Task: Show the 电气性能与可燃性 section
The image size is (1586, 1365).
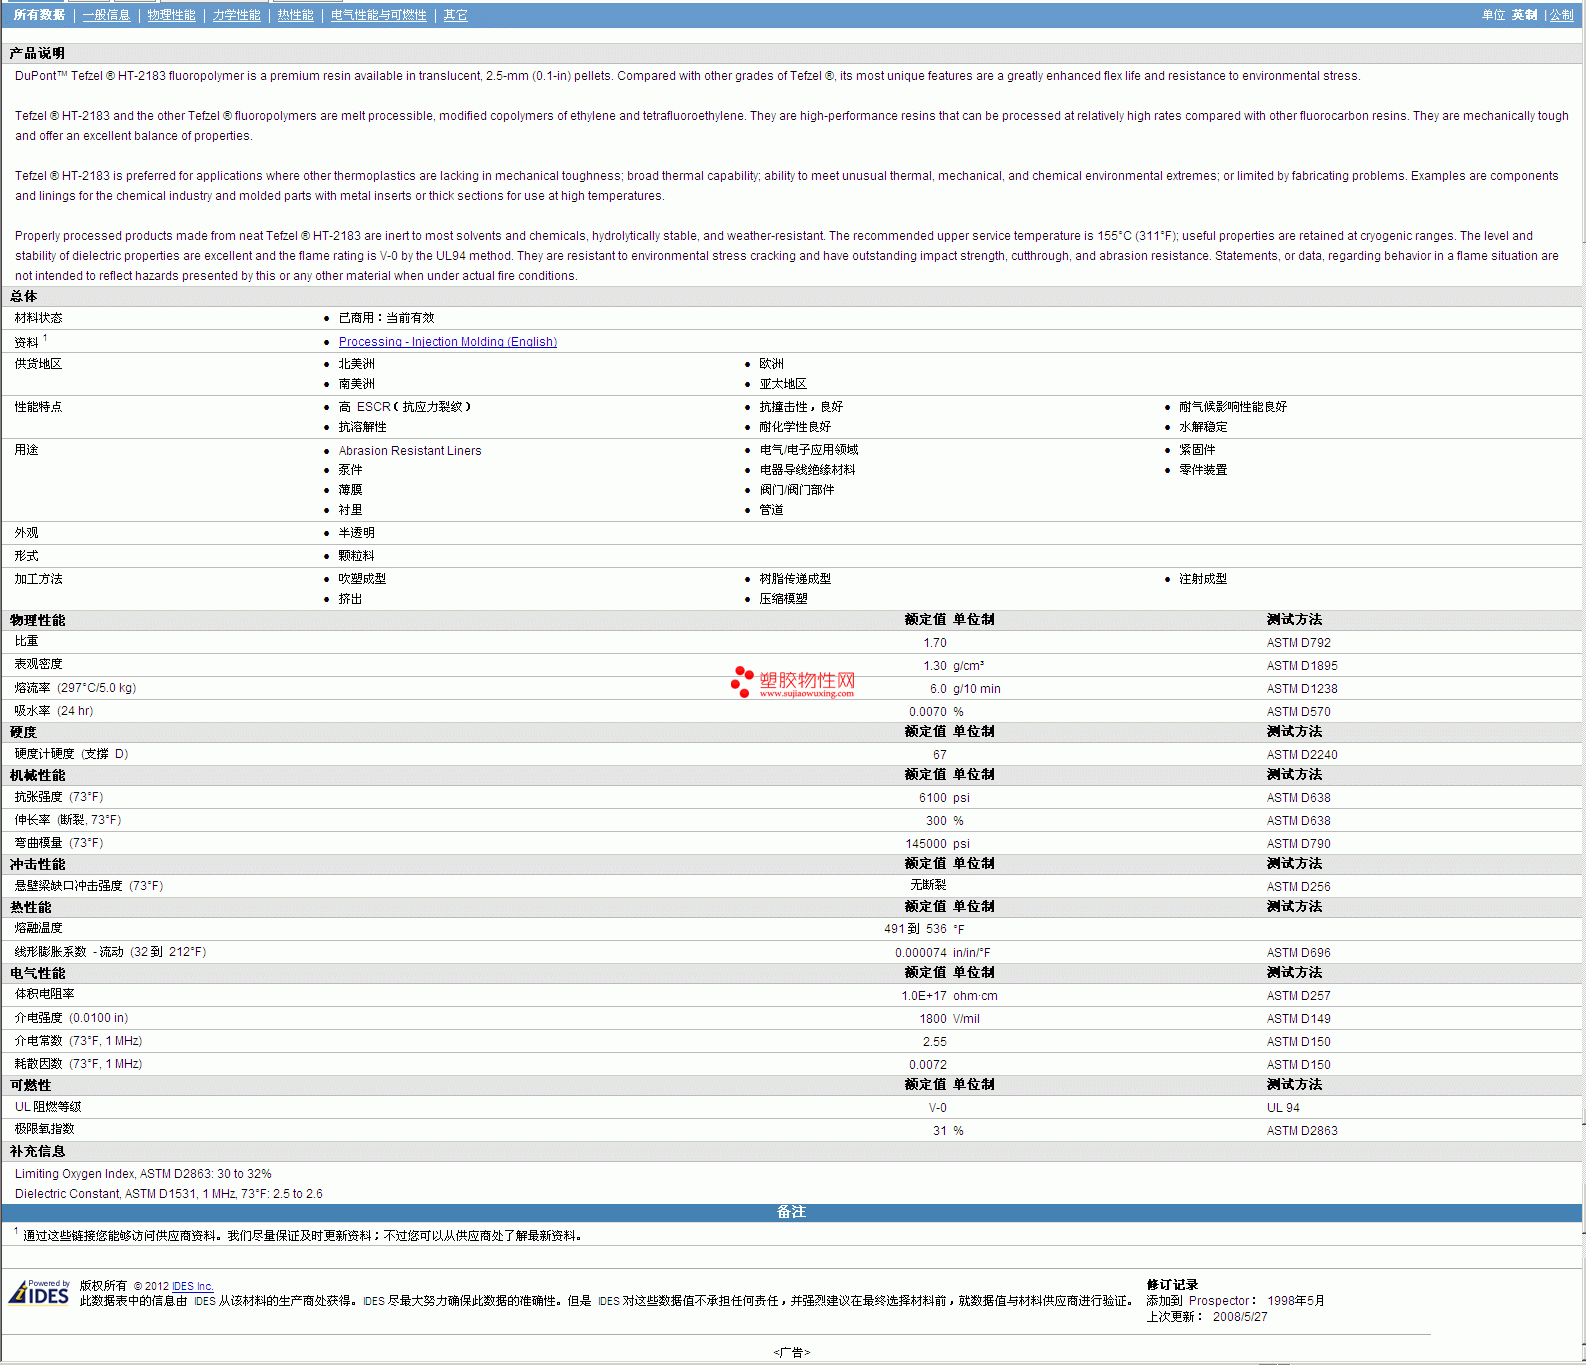Action: 378,15
